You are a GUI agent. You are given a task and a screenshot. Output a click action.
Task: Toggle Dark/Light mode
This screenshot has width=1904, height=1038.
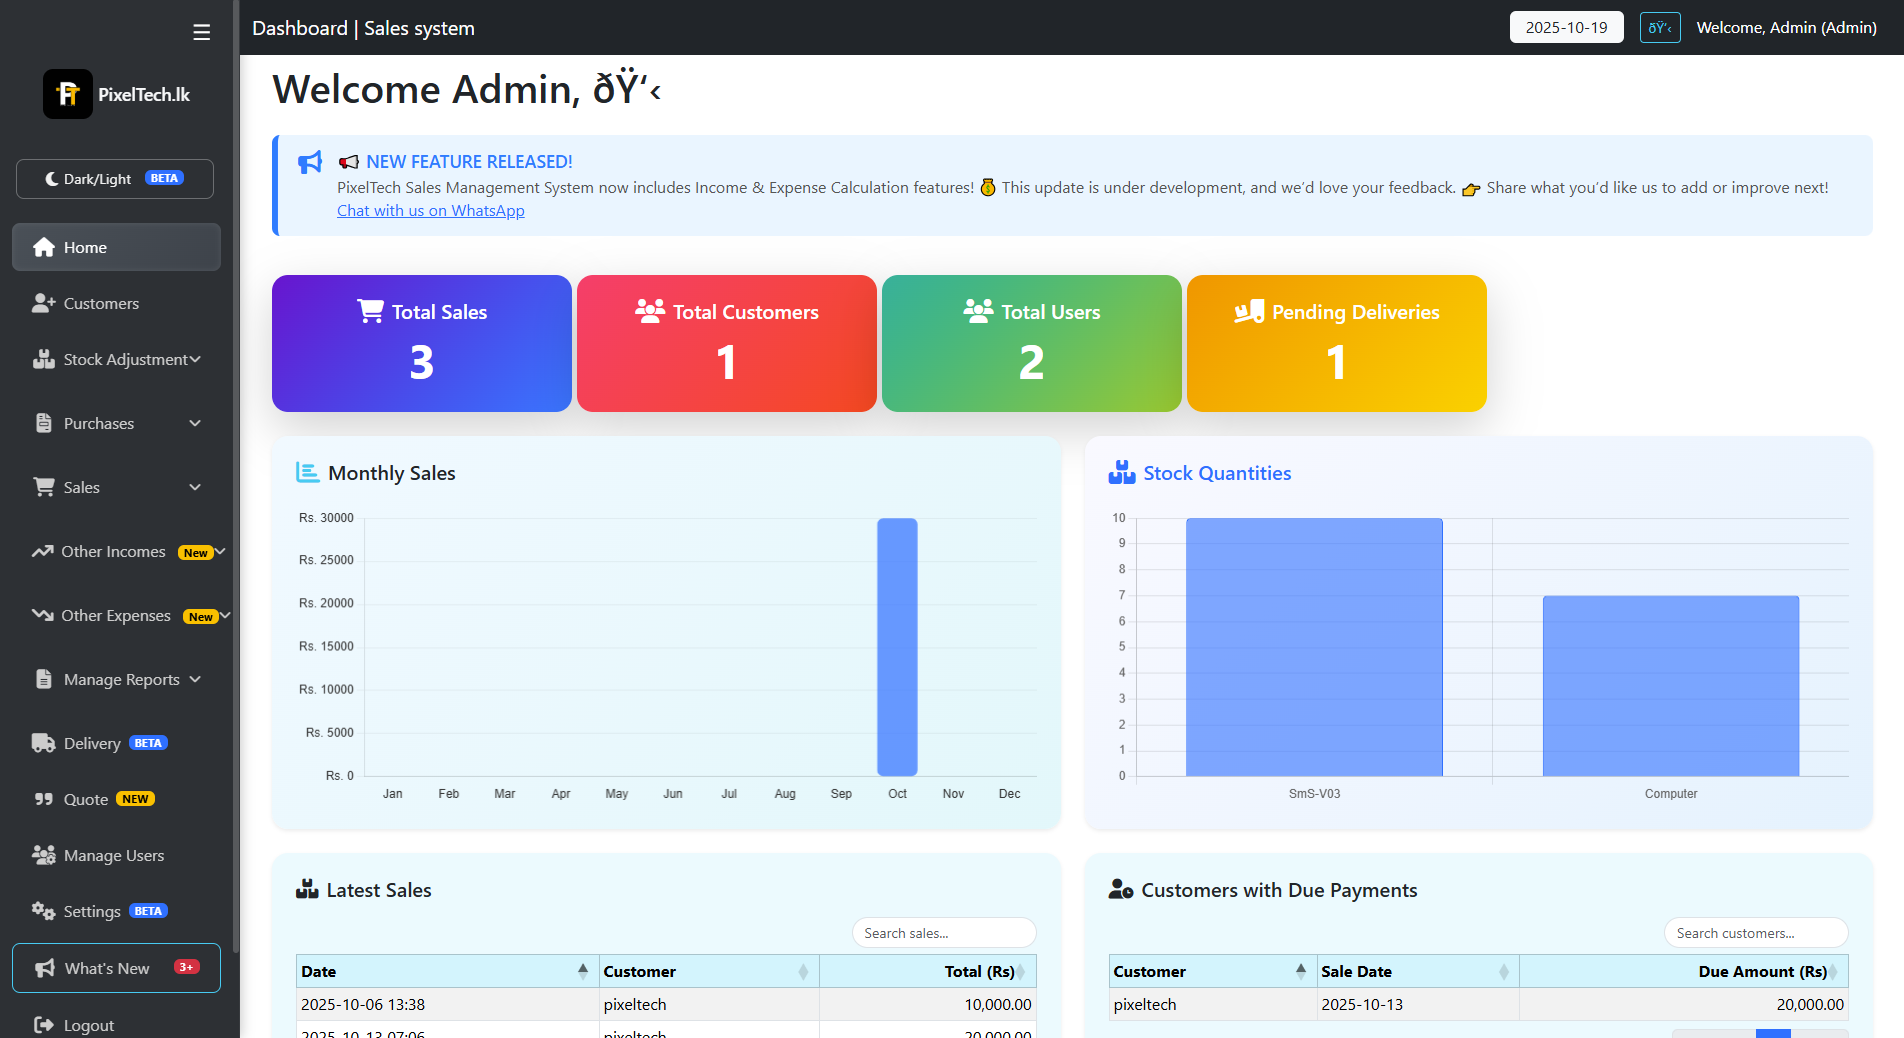click(x=115, y=179)
